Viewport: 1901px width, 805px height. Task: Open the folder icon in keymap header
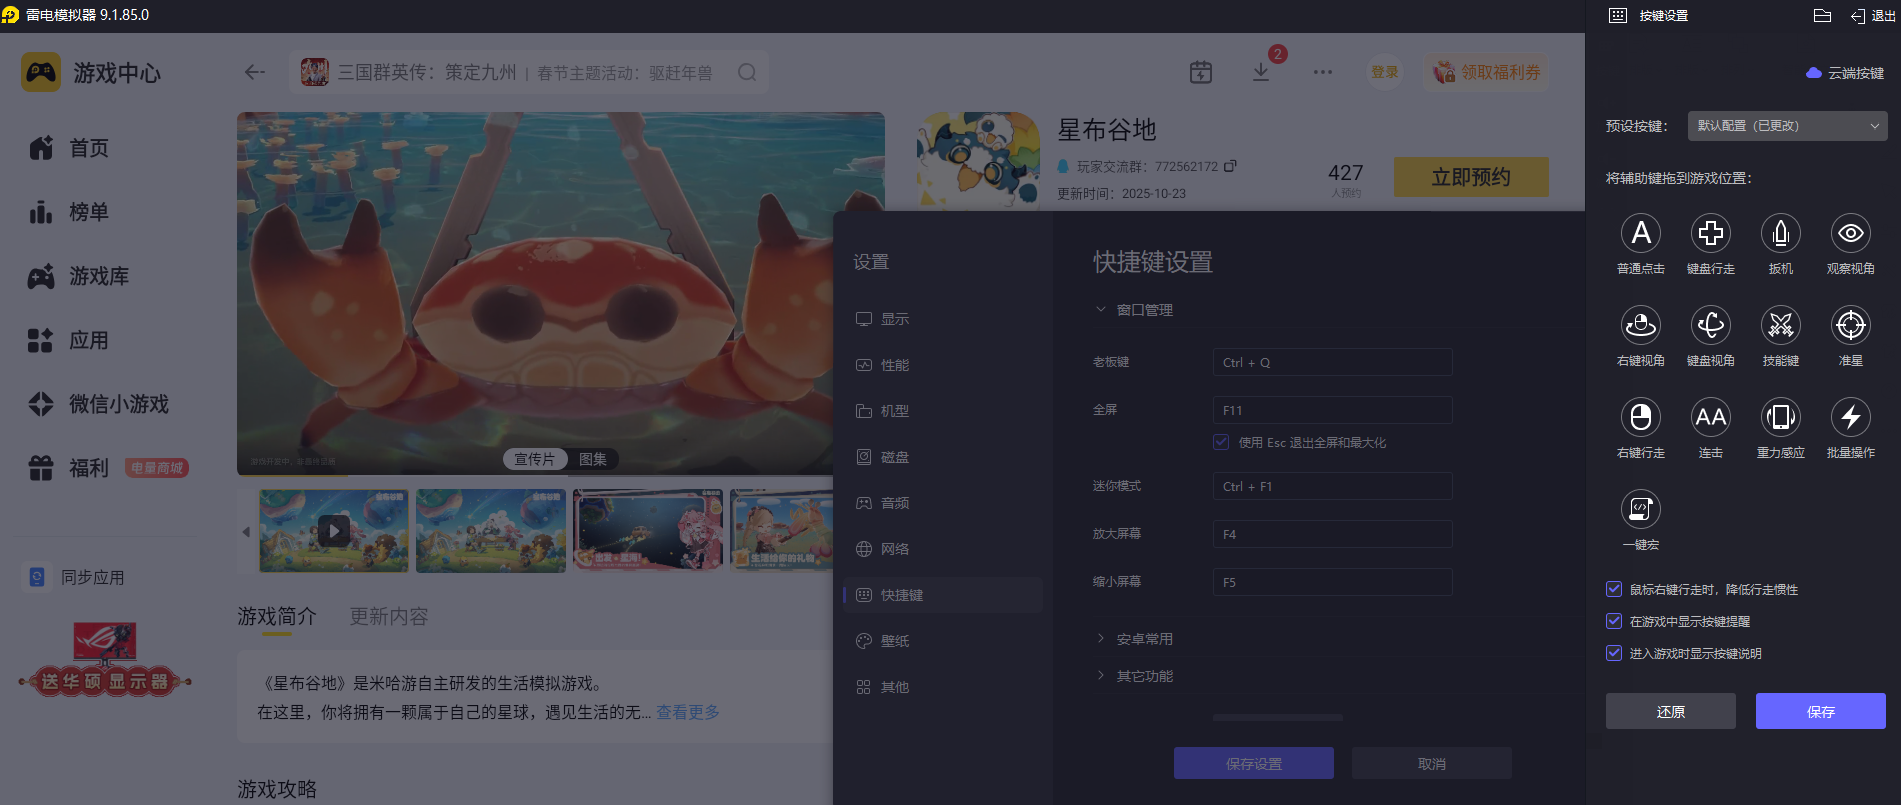pyautogui.click(x=1822, y=15)
